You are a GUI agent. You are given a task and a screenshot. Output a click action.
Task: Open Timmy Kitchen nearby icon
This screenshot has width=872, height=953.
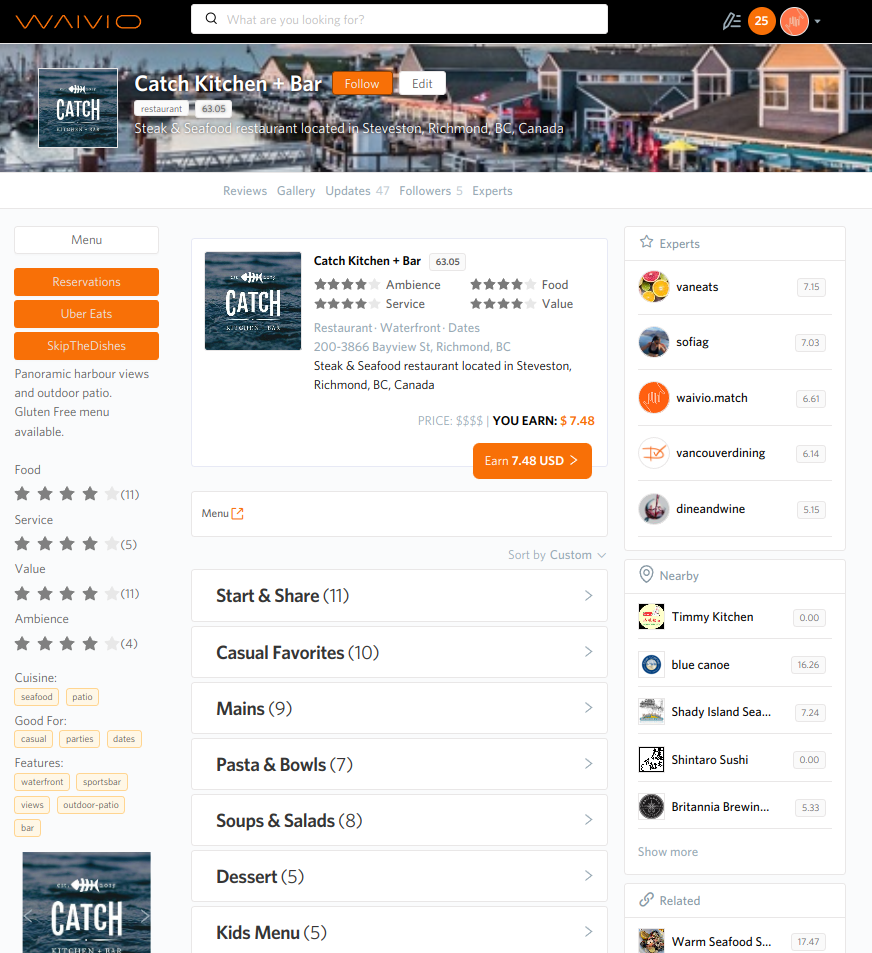pos(651,617)
